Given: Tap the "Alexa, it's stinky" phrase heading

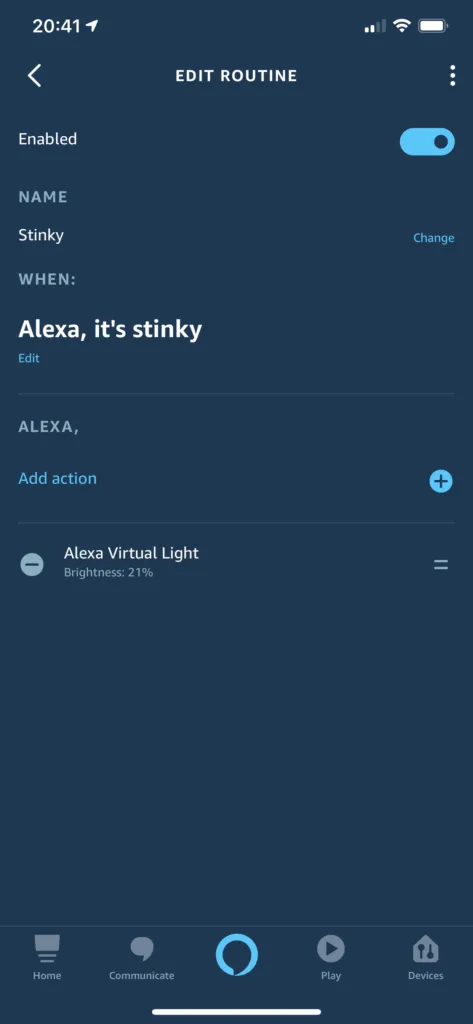Looking at the screenshot, I should click(x=110, y=329).
